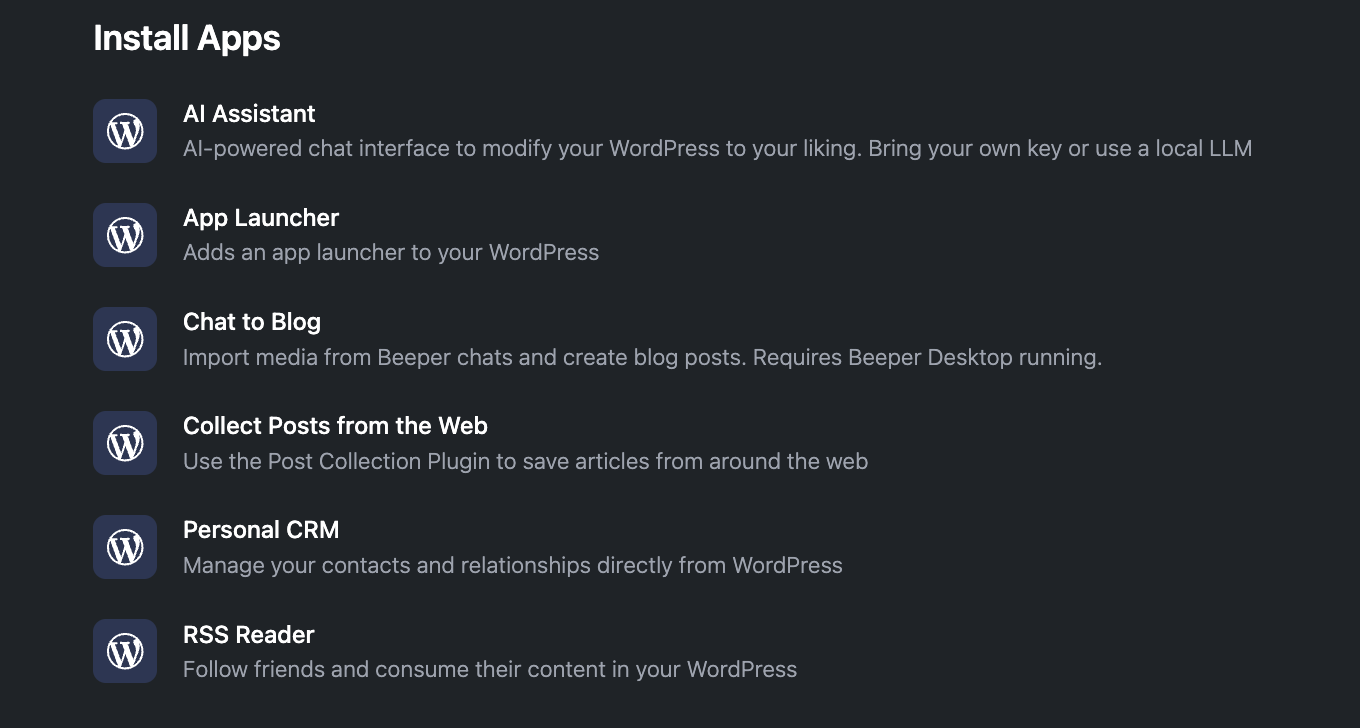Open Collect Posts from the Web
Image resolution: width=1360 pixels, height=728 pixels.
(335, 425)
